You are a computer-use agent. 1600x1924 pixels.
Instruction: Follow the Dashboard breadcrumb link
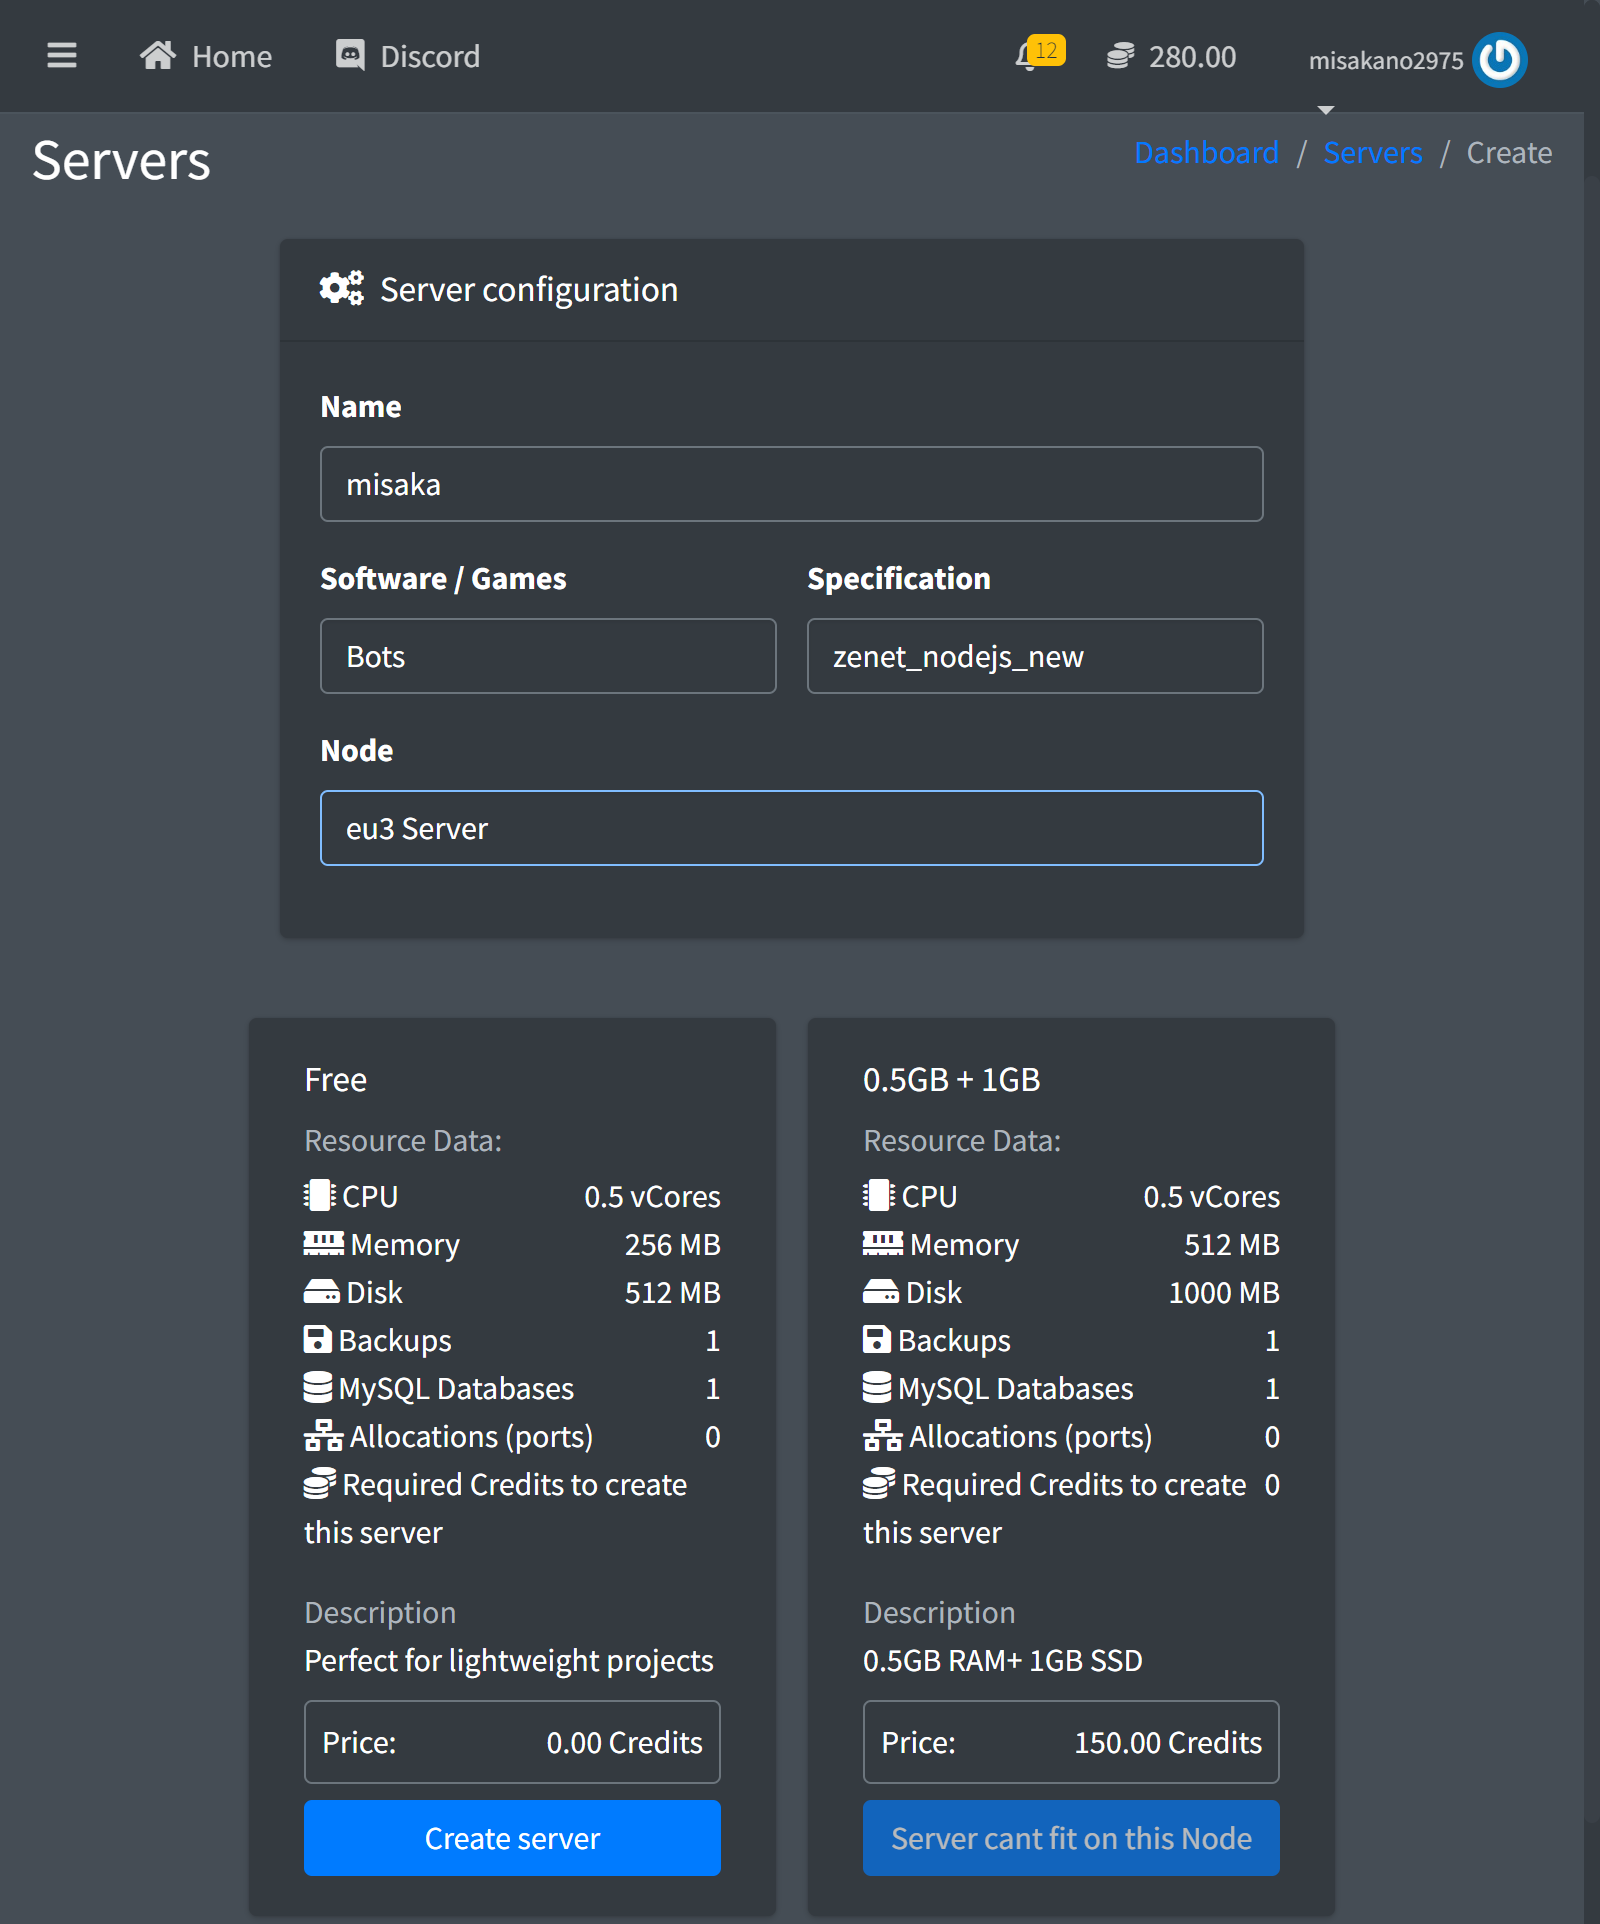click(x=1206, y=153)
